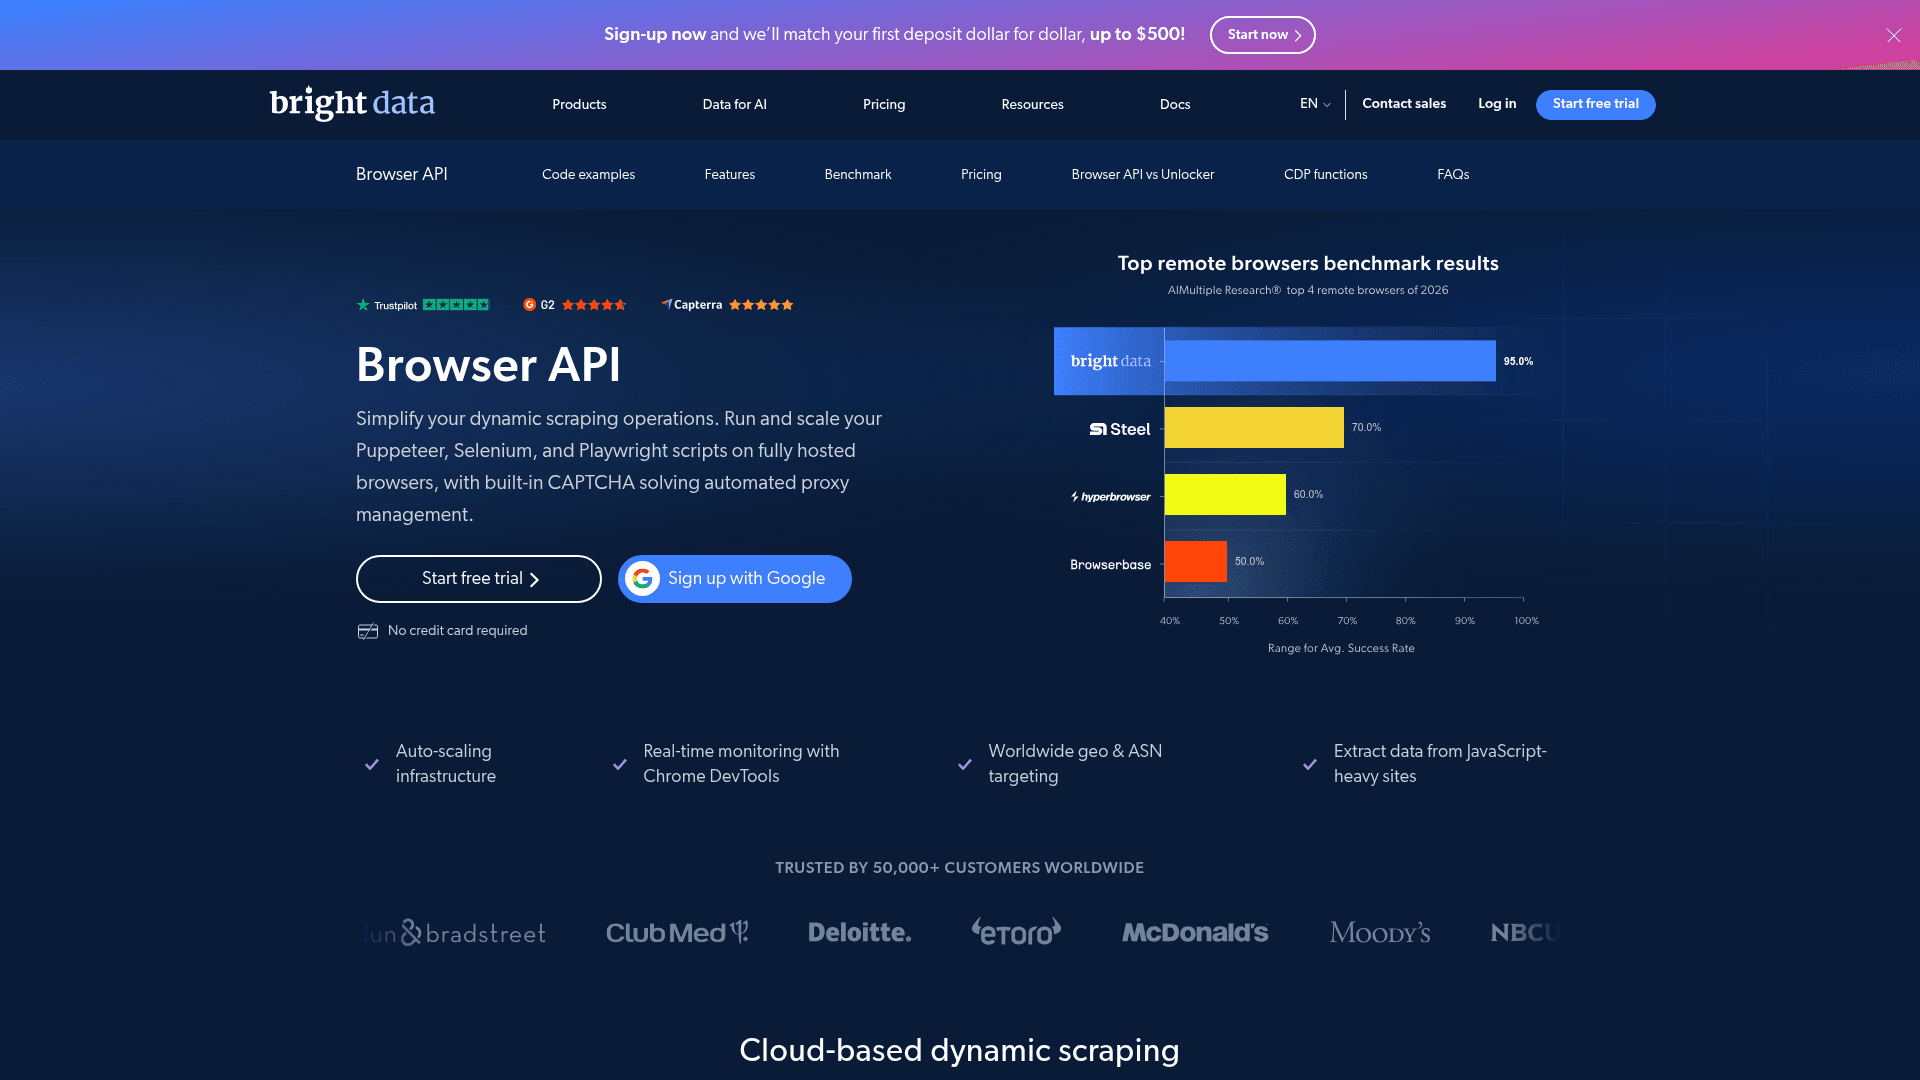The width and height of the screenshot is (1920, 1080).
Task: Close the sign-up promotion banner
Action: point(1894,35)
